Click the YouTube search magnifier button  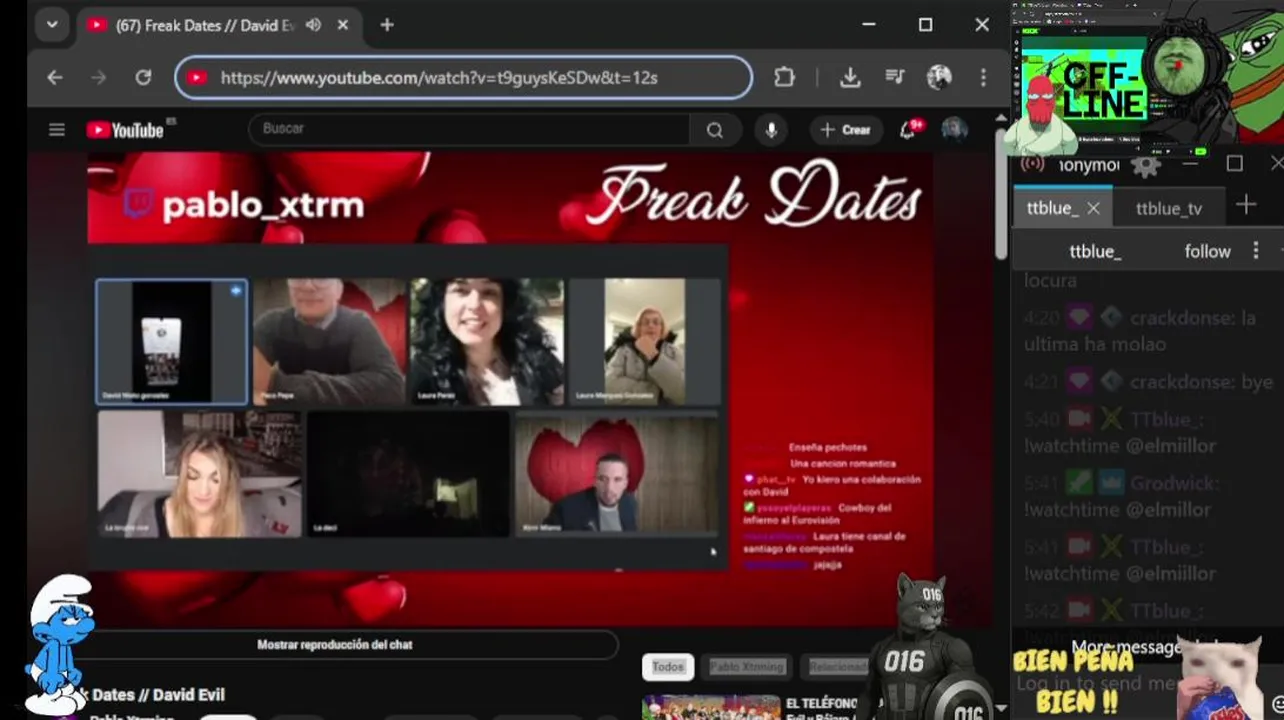click(714, 130)
